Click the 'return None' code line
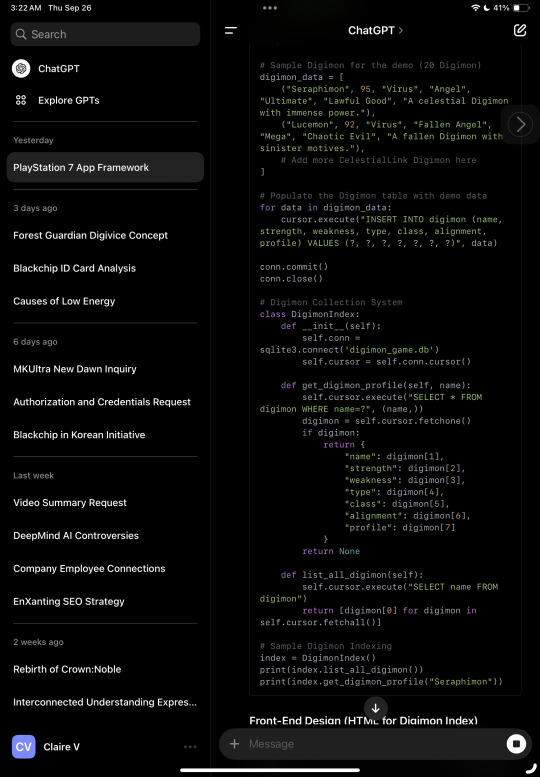 [x=331, y=551]
